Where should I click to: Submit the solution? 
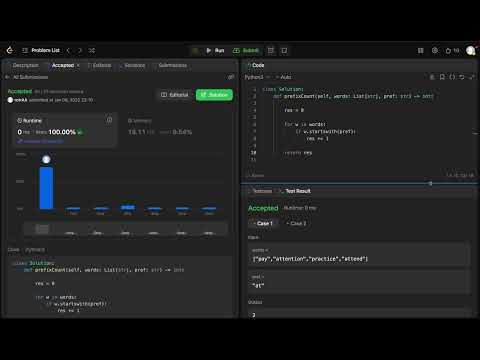click(246, 50)
